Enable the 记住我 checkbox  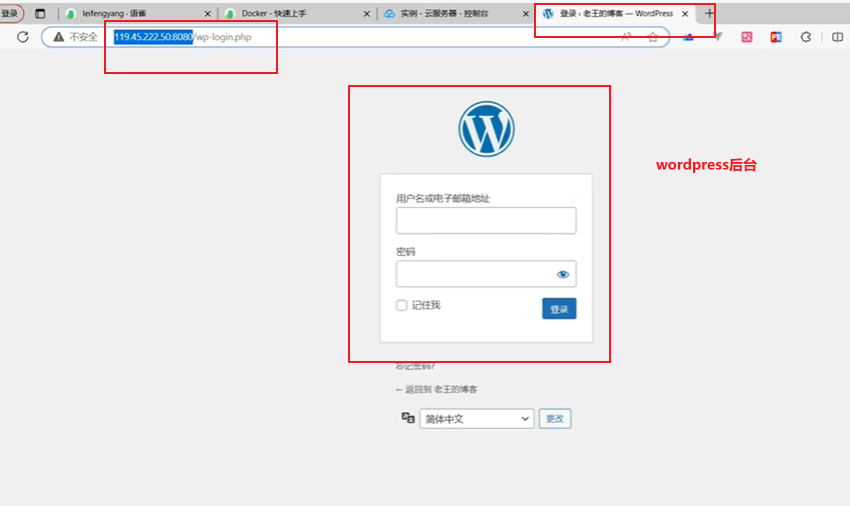402,305
